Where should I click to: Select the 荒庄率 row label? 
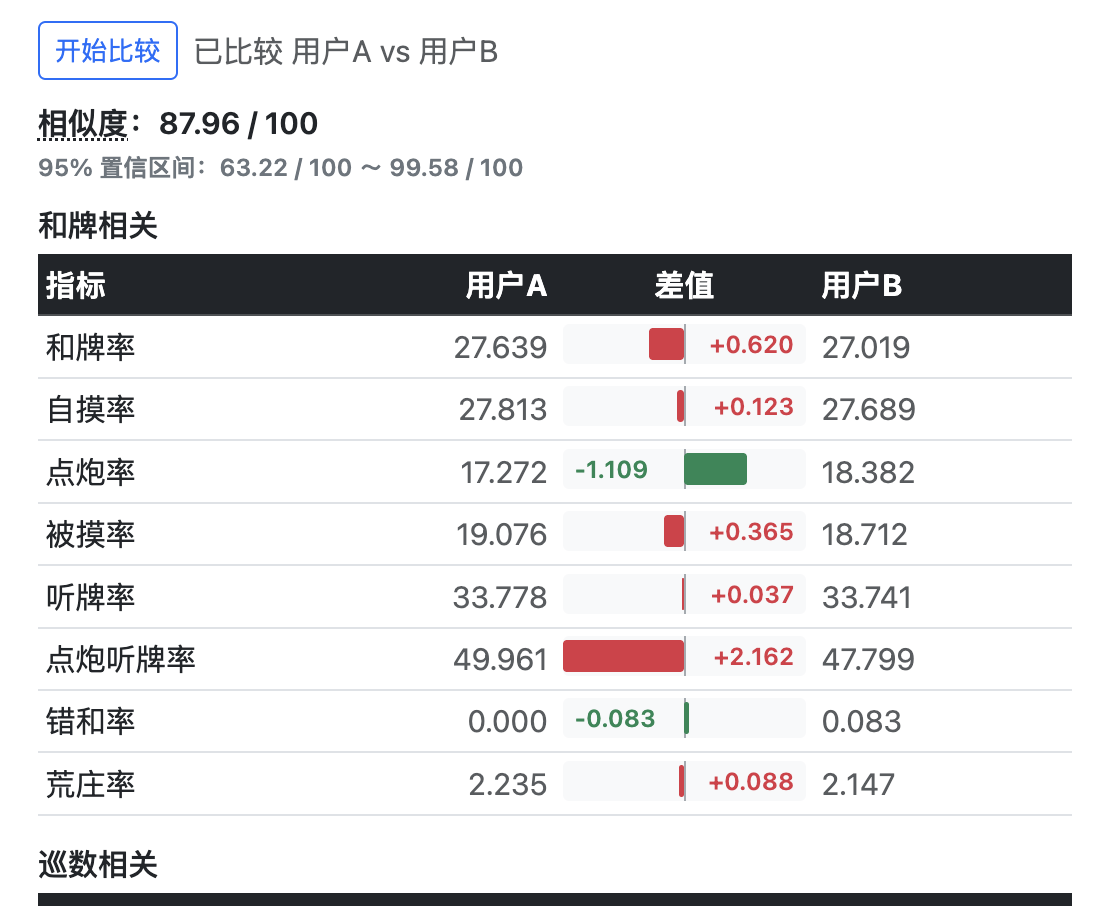tap(91, 785)
